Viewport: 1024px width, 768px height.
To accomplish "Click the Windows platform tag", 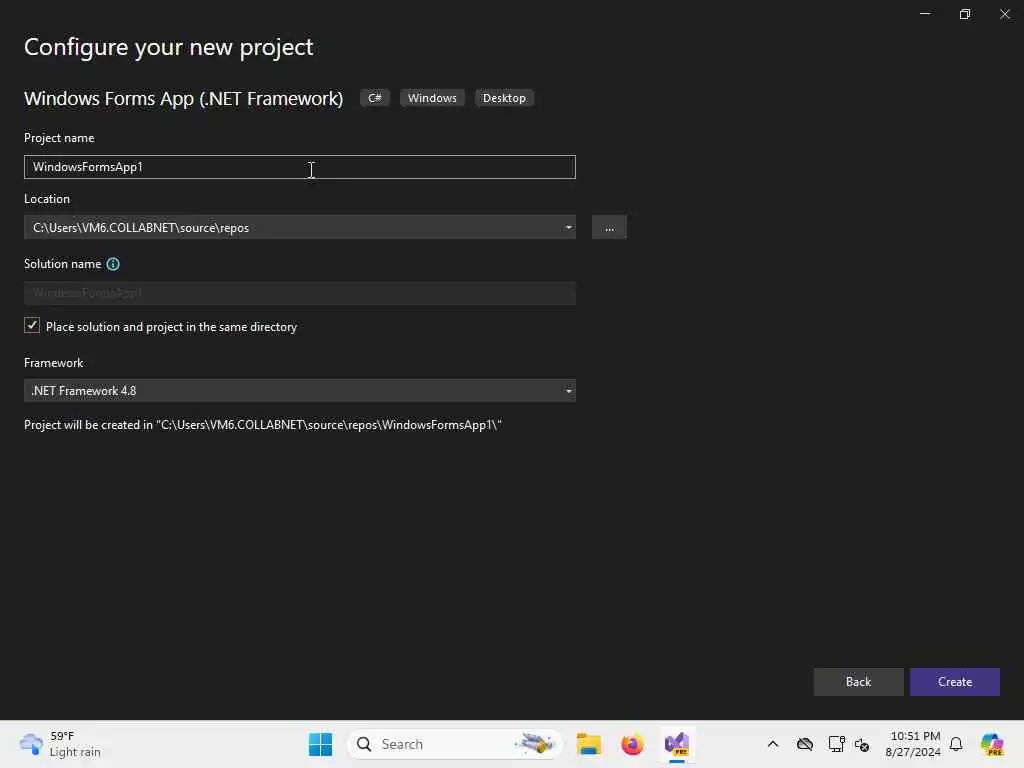I will pos(432,98).
